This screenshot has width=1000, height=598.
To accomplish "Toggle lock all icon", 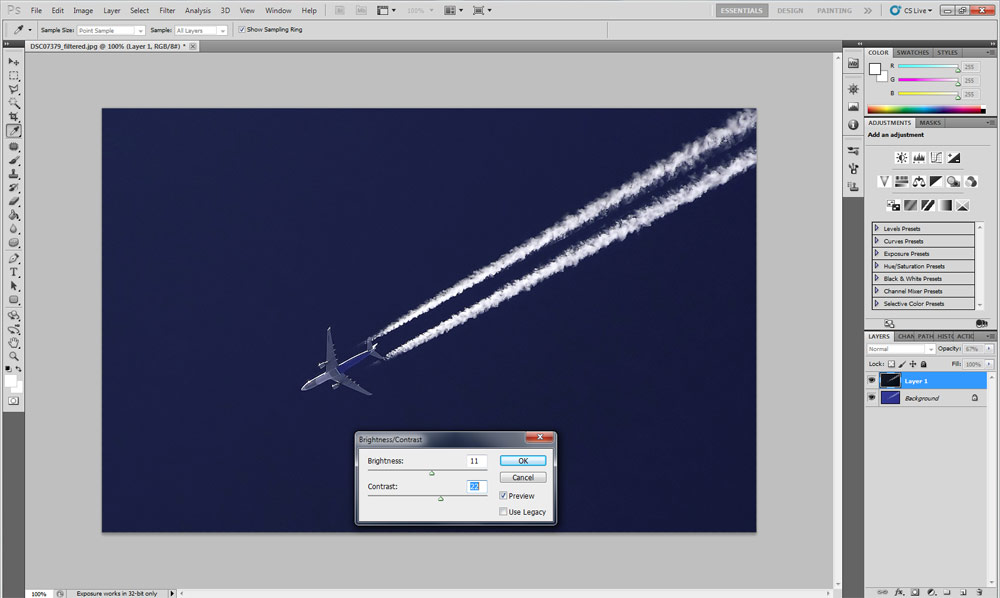I will [923, 364].
